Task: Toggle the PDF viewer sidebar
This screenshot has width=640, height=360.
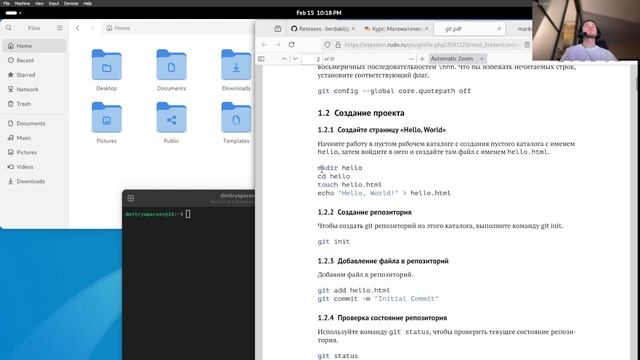Action: [x=261, y=59]
